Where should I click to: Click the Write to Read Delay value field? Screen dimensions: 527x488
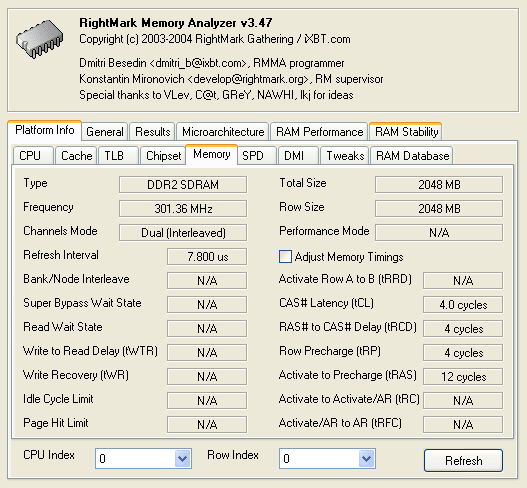[x=207, y=353]
